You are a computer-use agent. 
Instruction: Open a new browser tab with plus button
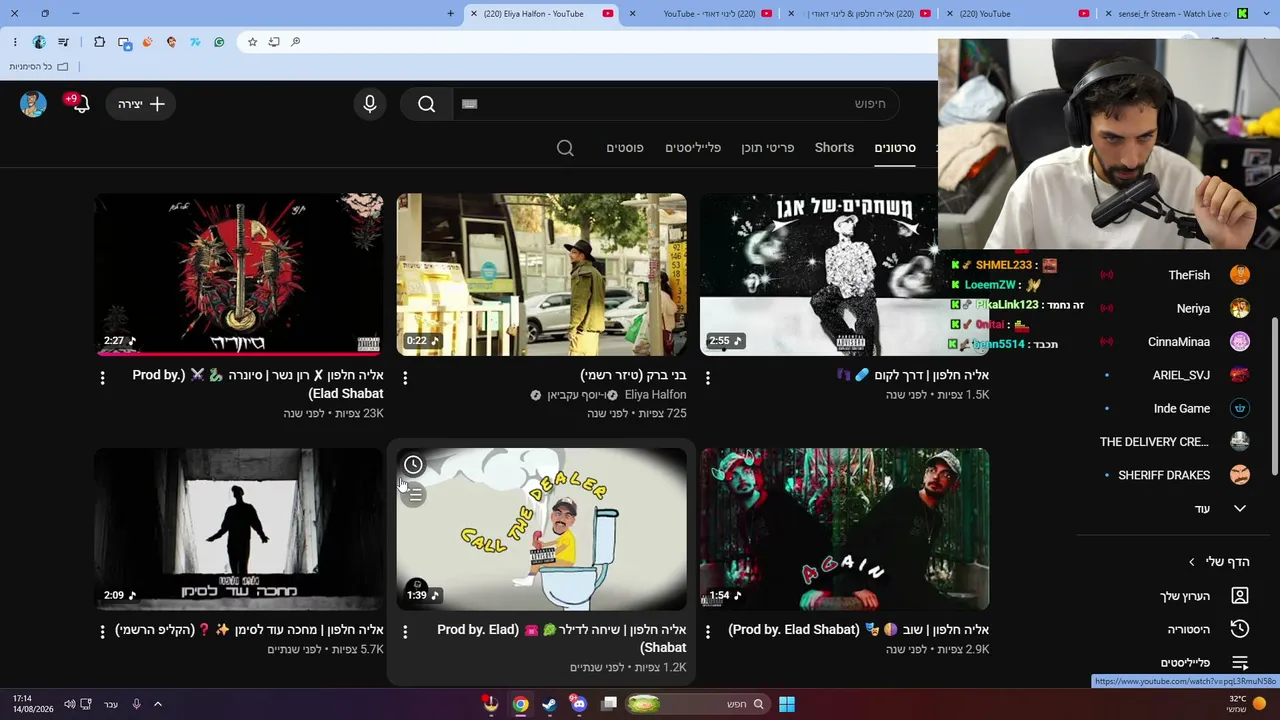point(450,14)
